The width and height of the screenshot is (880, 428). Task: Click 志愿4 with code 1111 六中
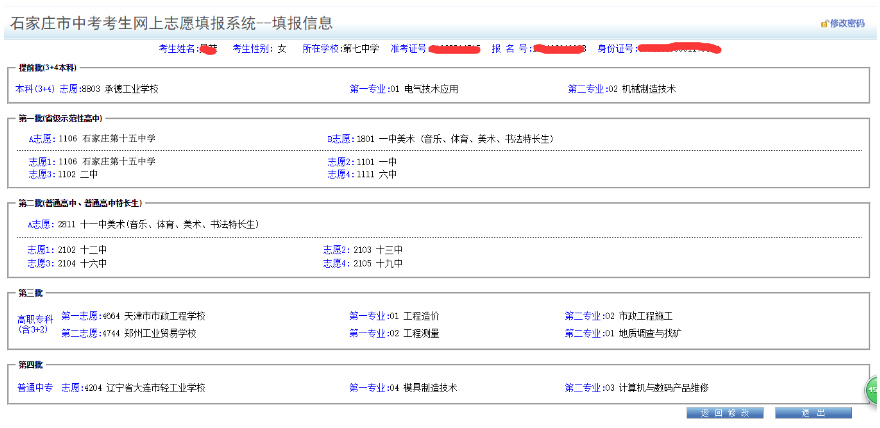click(x=340, y=174)
